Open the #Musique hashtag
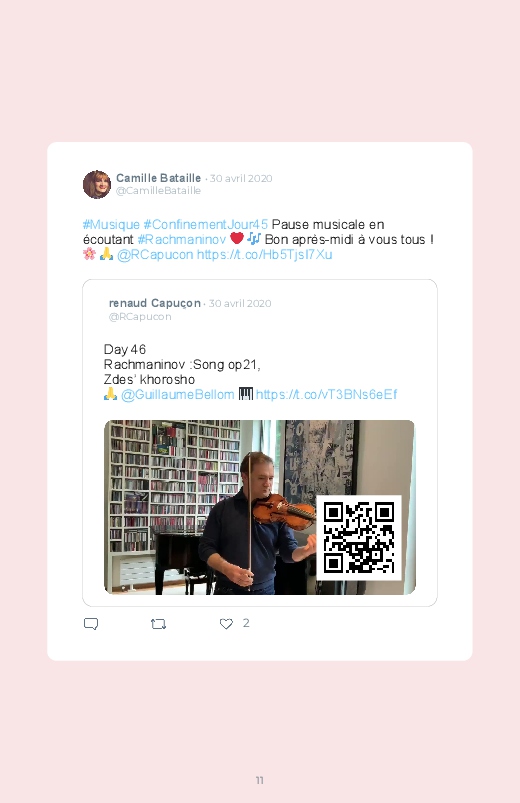Viewport: 520px width, 803px height. coord(111,224)
